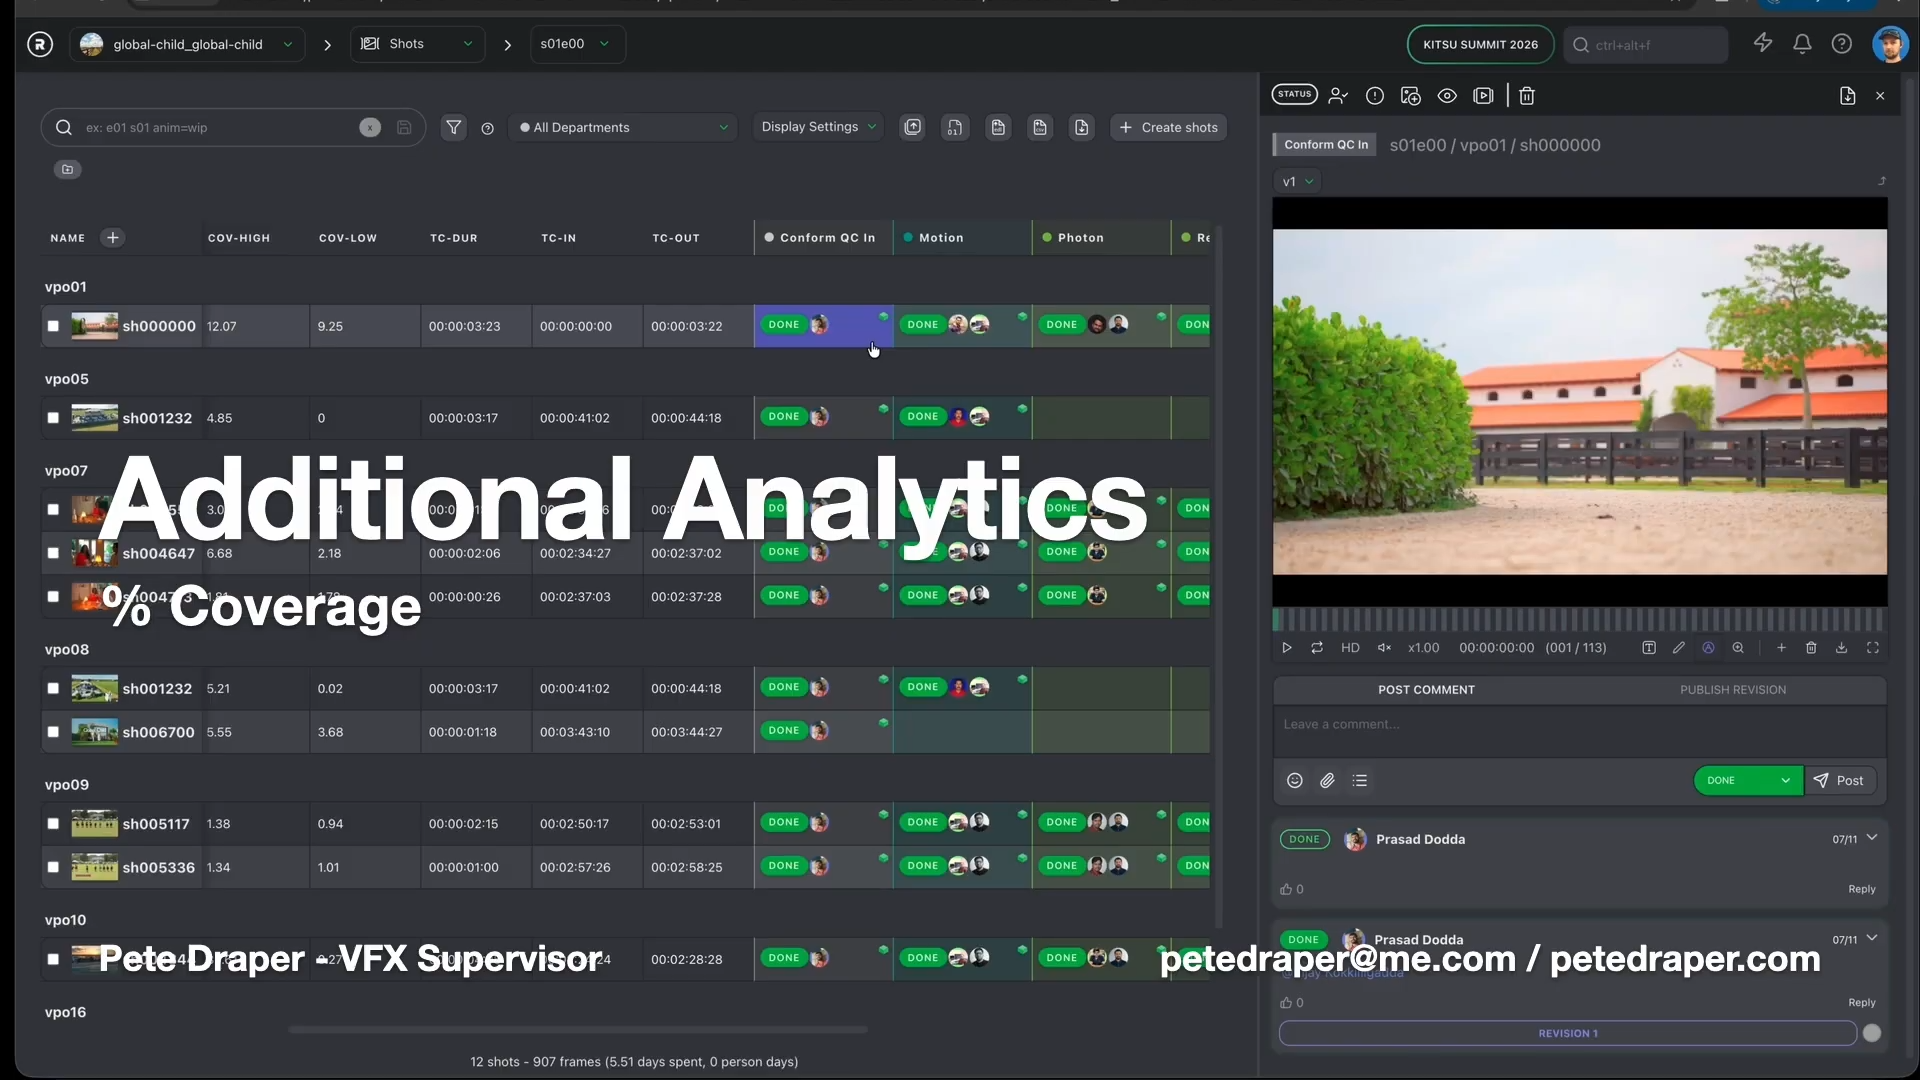Click the attachment paperclip in comment box
Screen dimensions: 1920x1080
(x=1327, y=781)
